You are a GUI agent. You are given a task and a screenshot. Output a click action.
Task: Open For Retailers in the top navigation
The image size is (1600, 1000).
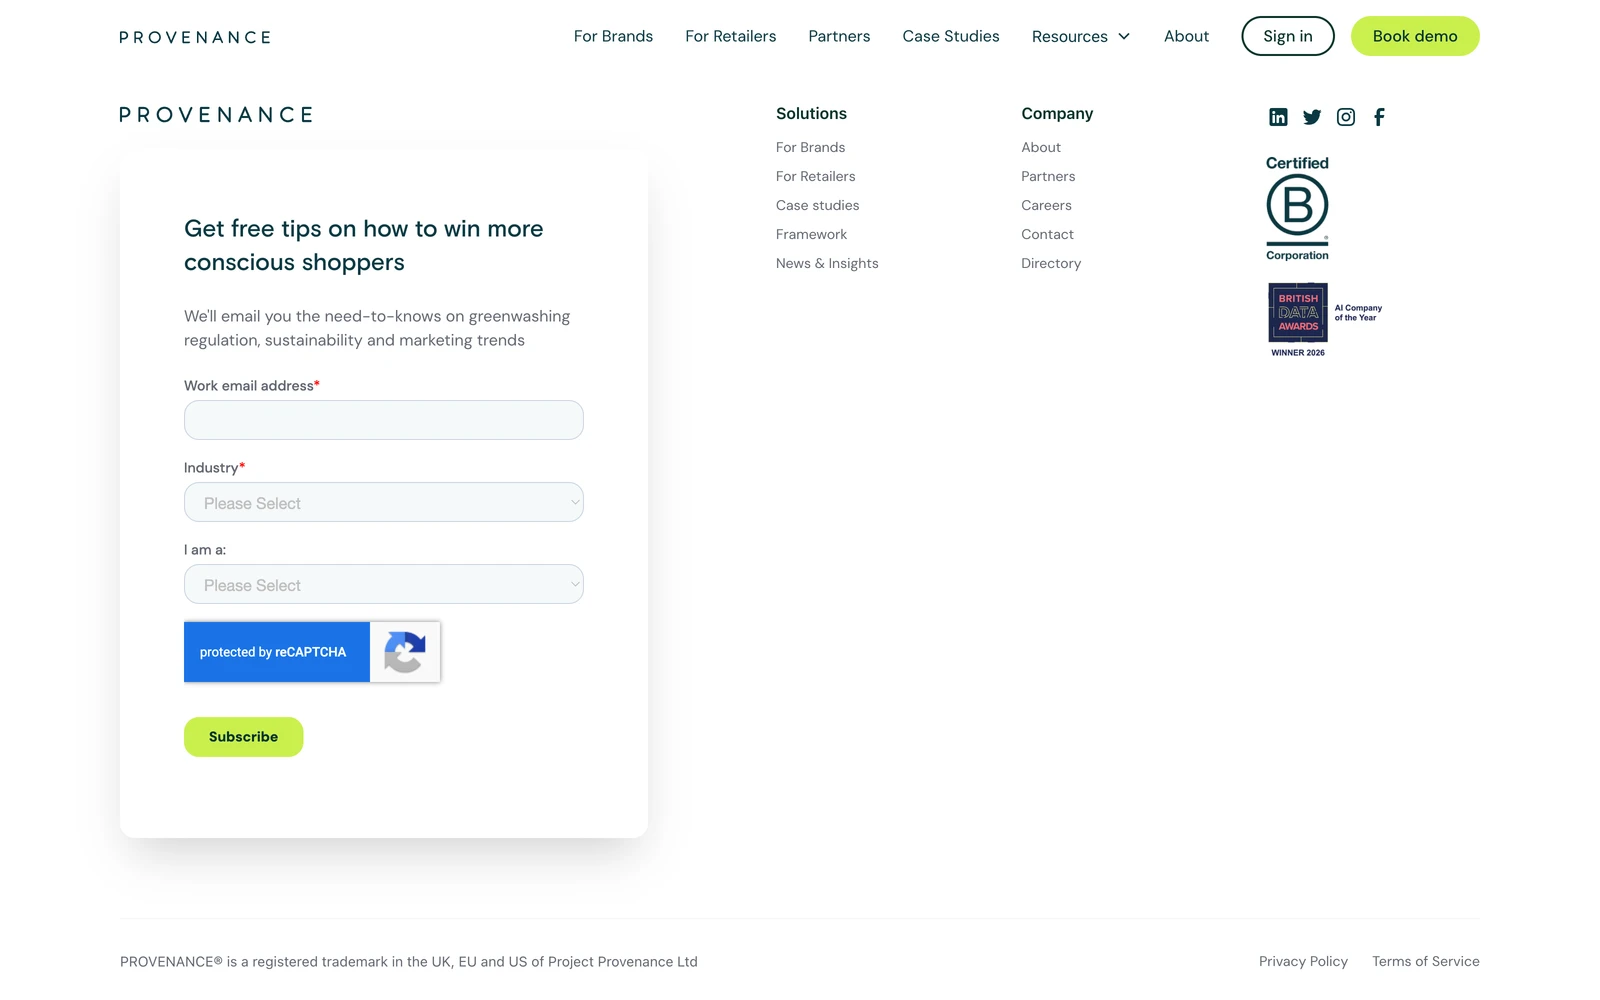[731, 36]
